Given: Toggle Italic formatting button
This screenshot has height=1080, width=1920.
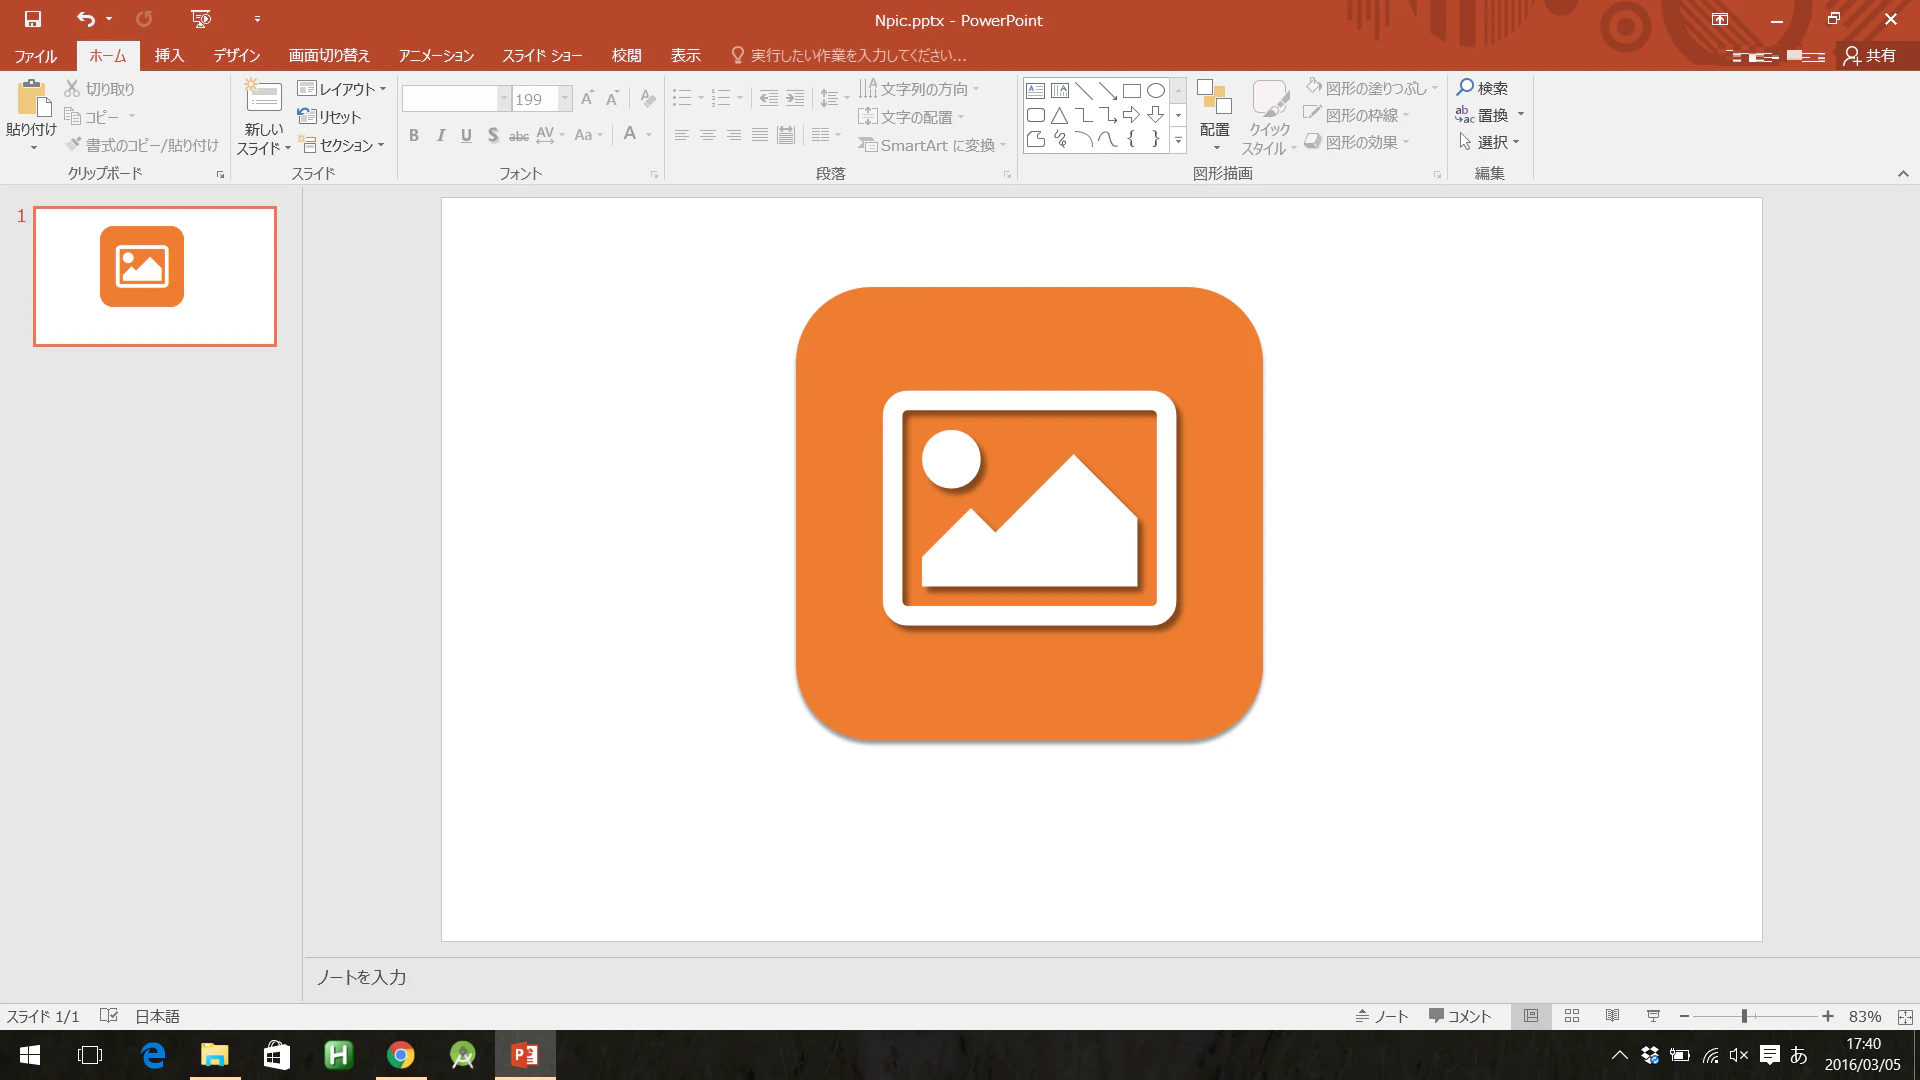Looking at the screenshot, I should 440,135.
